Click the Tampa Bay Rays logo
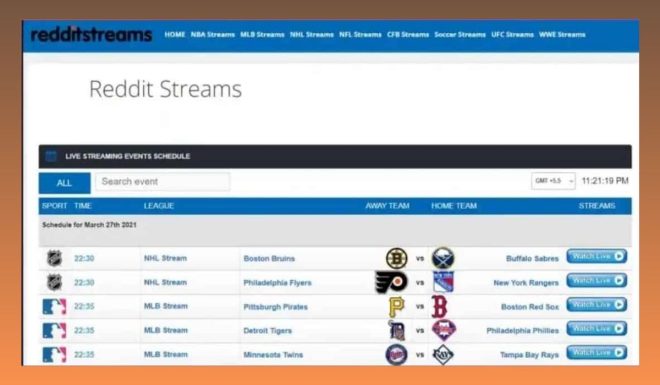 click(x=443, y=354)
